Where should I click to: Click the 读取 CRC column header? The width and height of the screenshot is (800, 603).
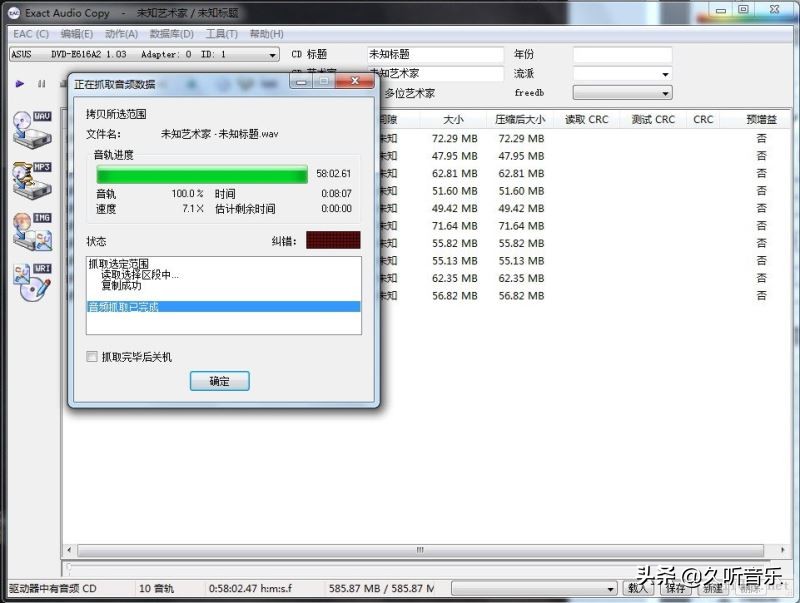tap(586, 119)
